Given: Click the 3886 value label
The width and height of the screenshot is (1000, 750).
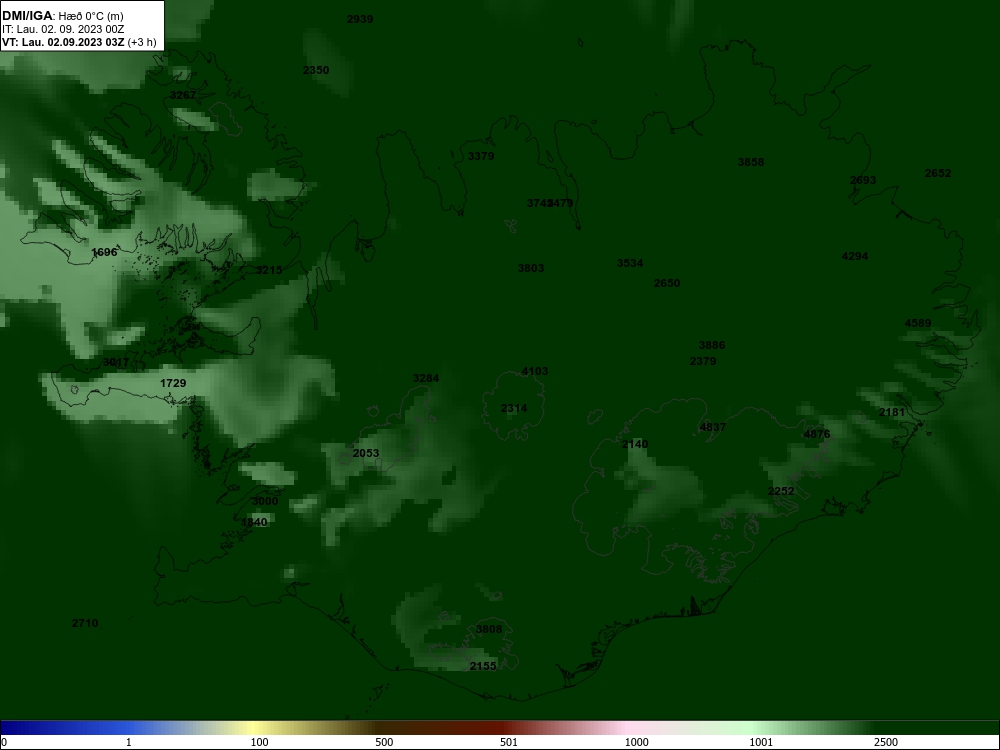Looking at the screenshot, I should 712,346.
